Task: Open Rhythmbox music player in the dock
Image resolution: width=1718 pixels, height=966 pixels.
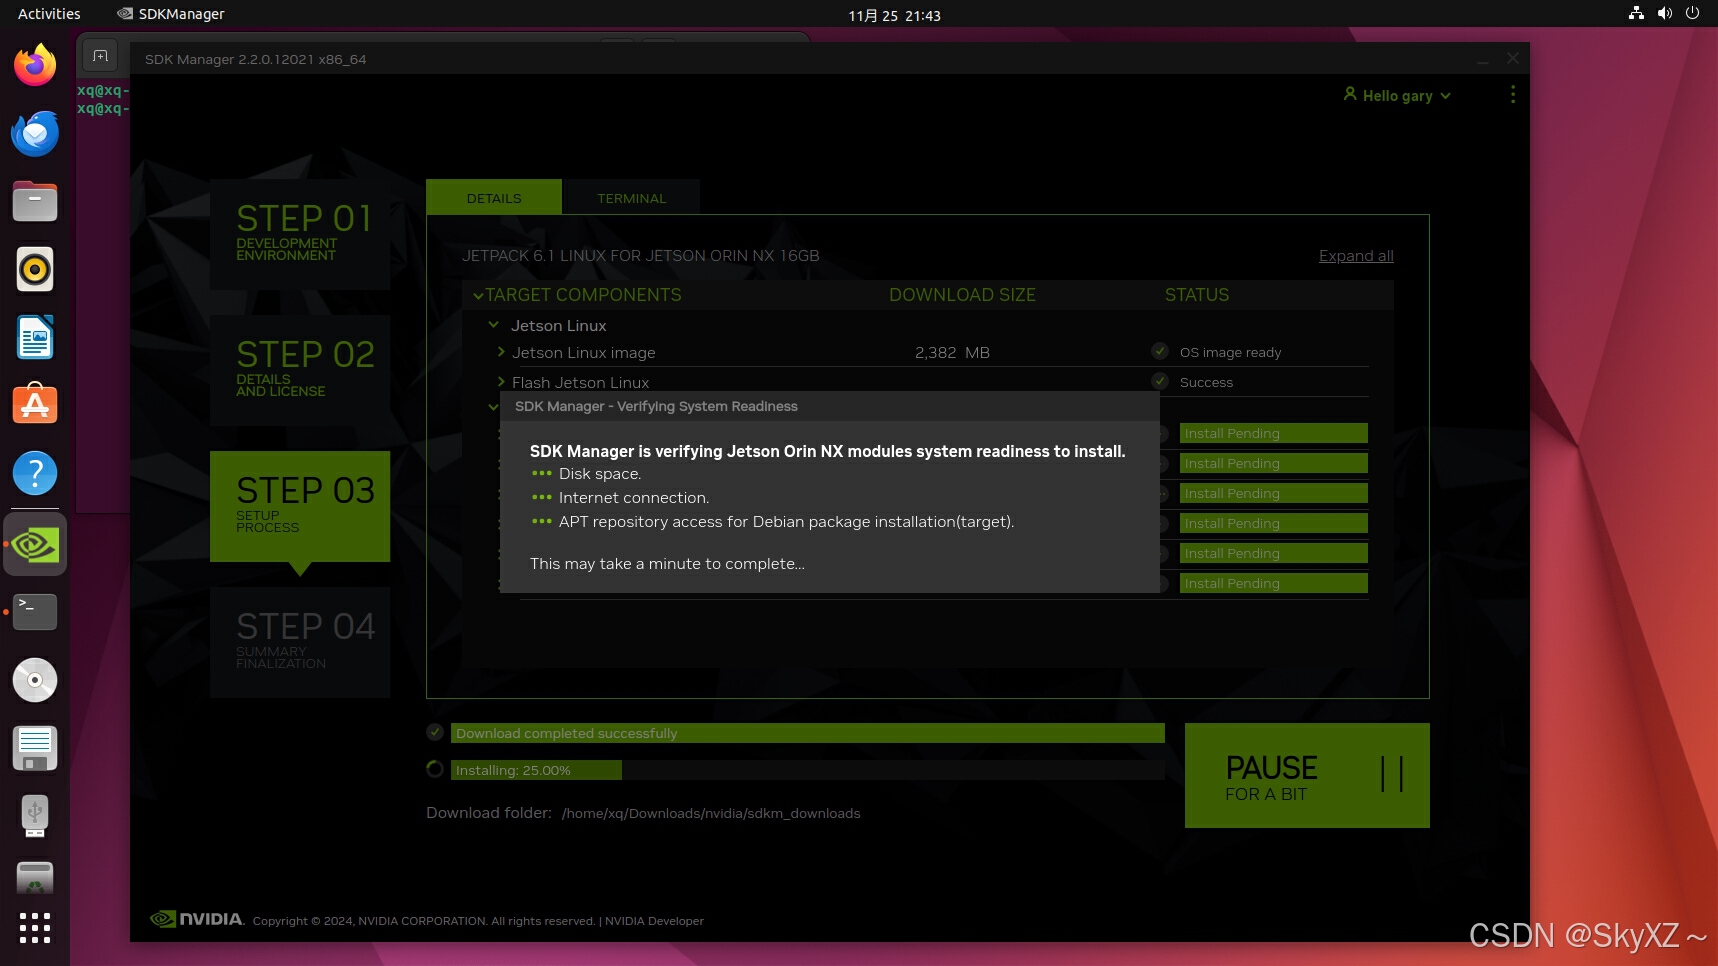Action: pos(35,270)
